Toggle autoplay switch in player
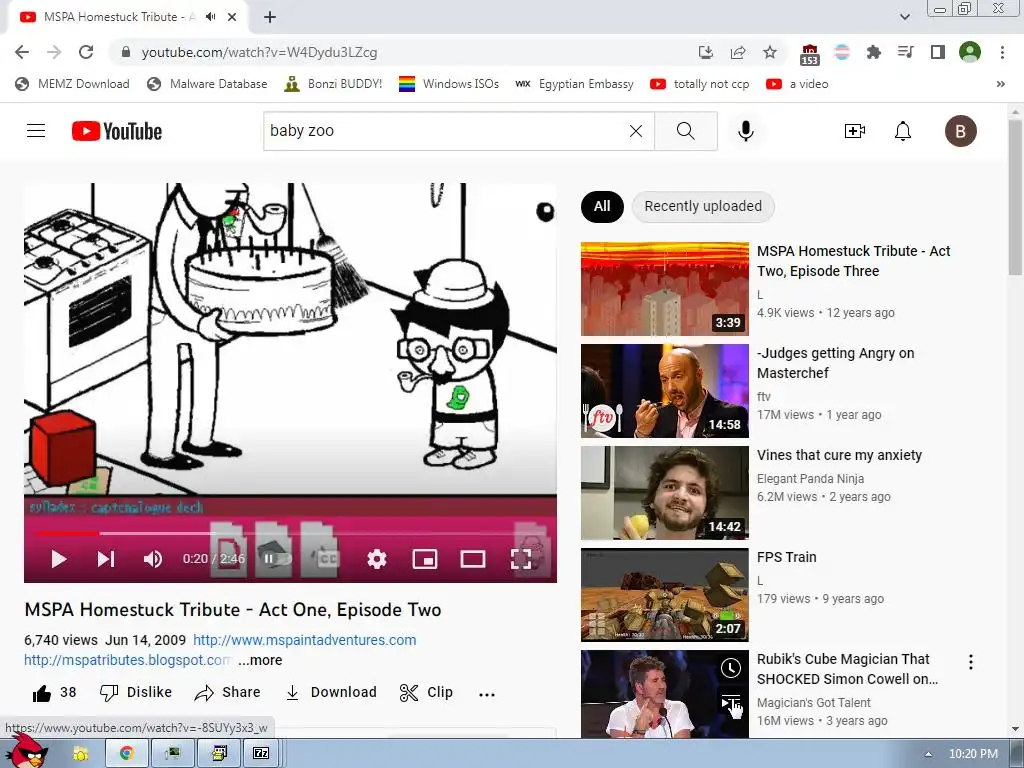Screen dimensions: 1024x768 [278, 559]
